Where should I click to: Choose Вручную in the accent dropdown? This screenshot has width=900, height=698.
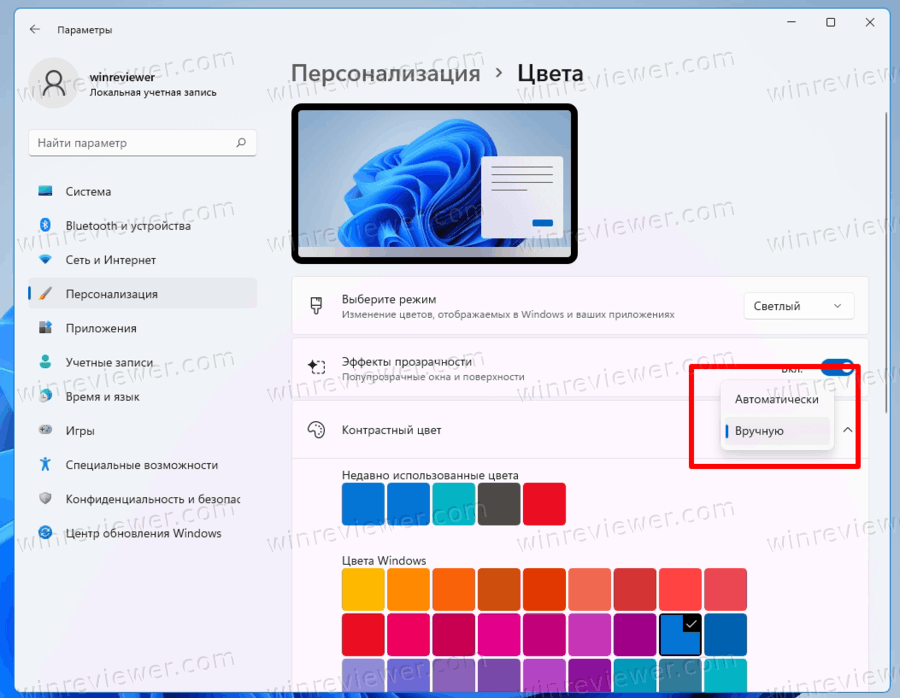click(777, 431)
